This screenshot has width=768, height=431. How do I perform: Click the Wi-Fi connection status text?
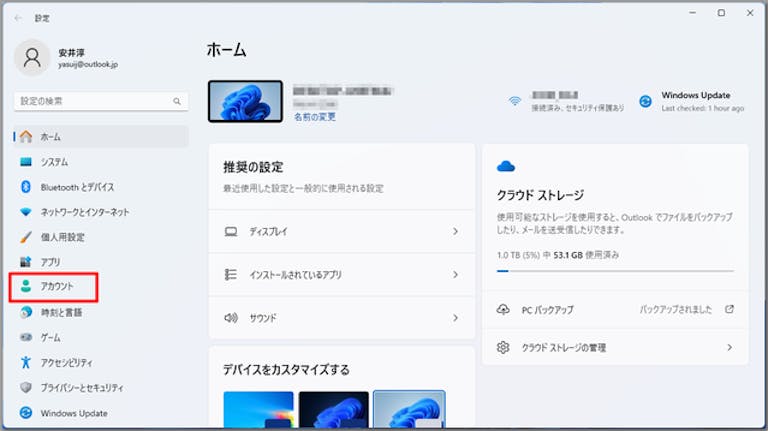coord(578,108)
